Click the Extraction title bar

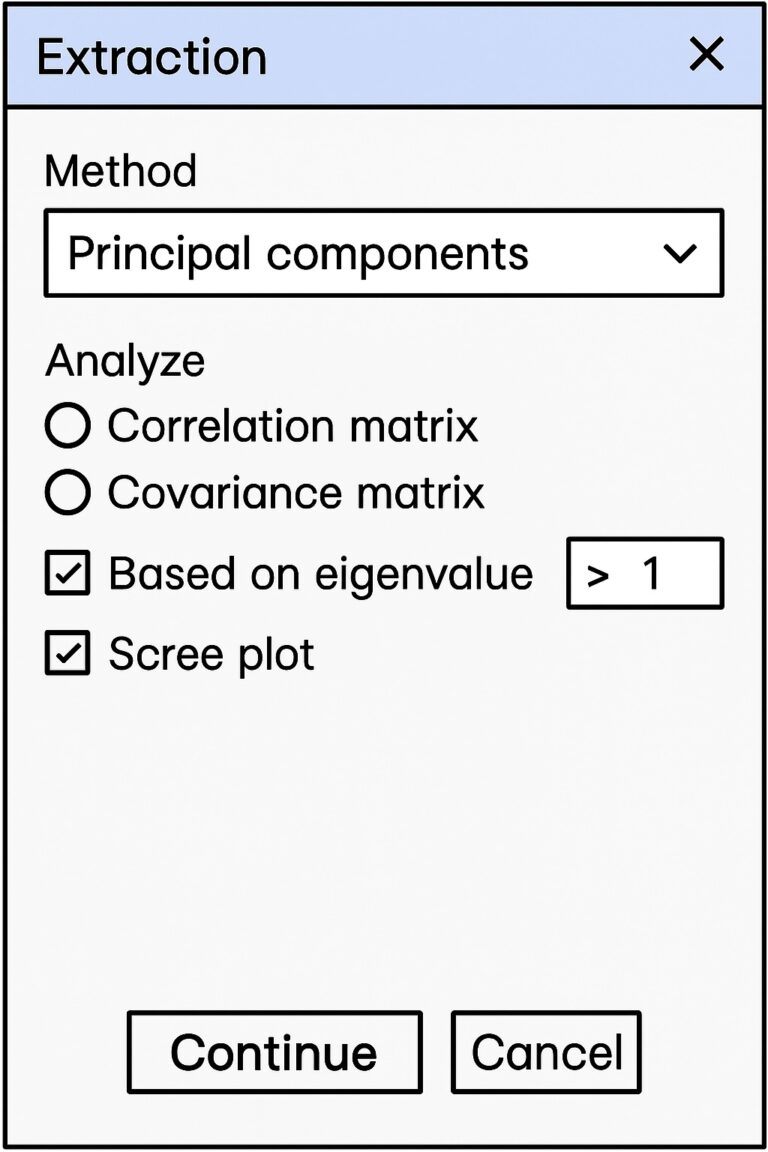(300, 56)
